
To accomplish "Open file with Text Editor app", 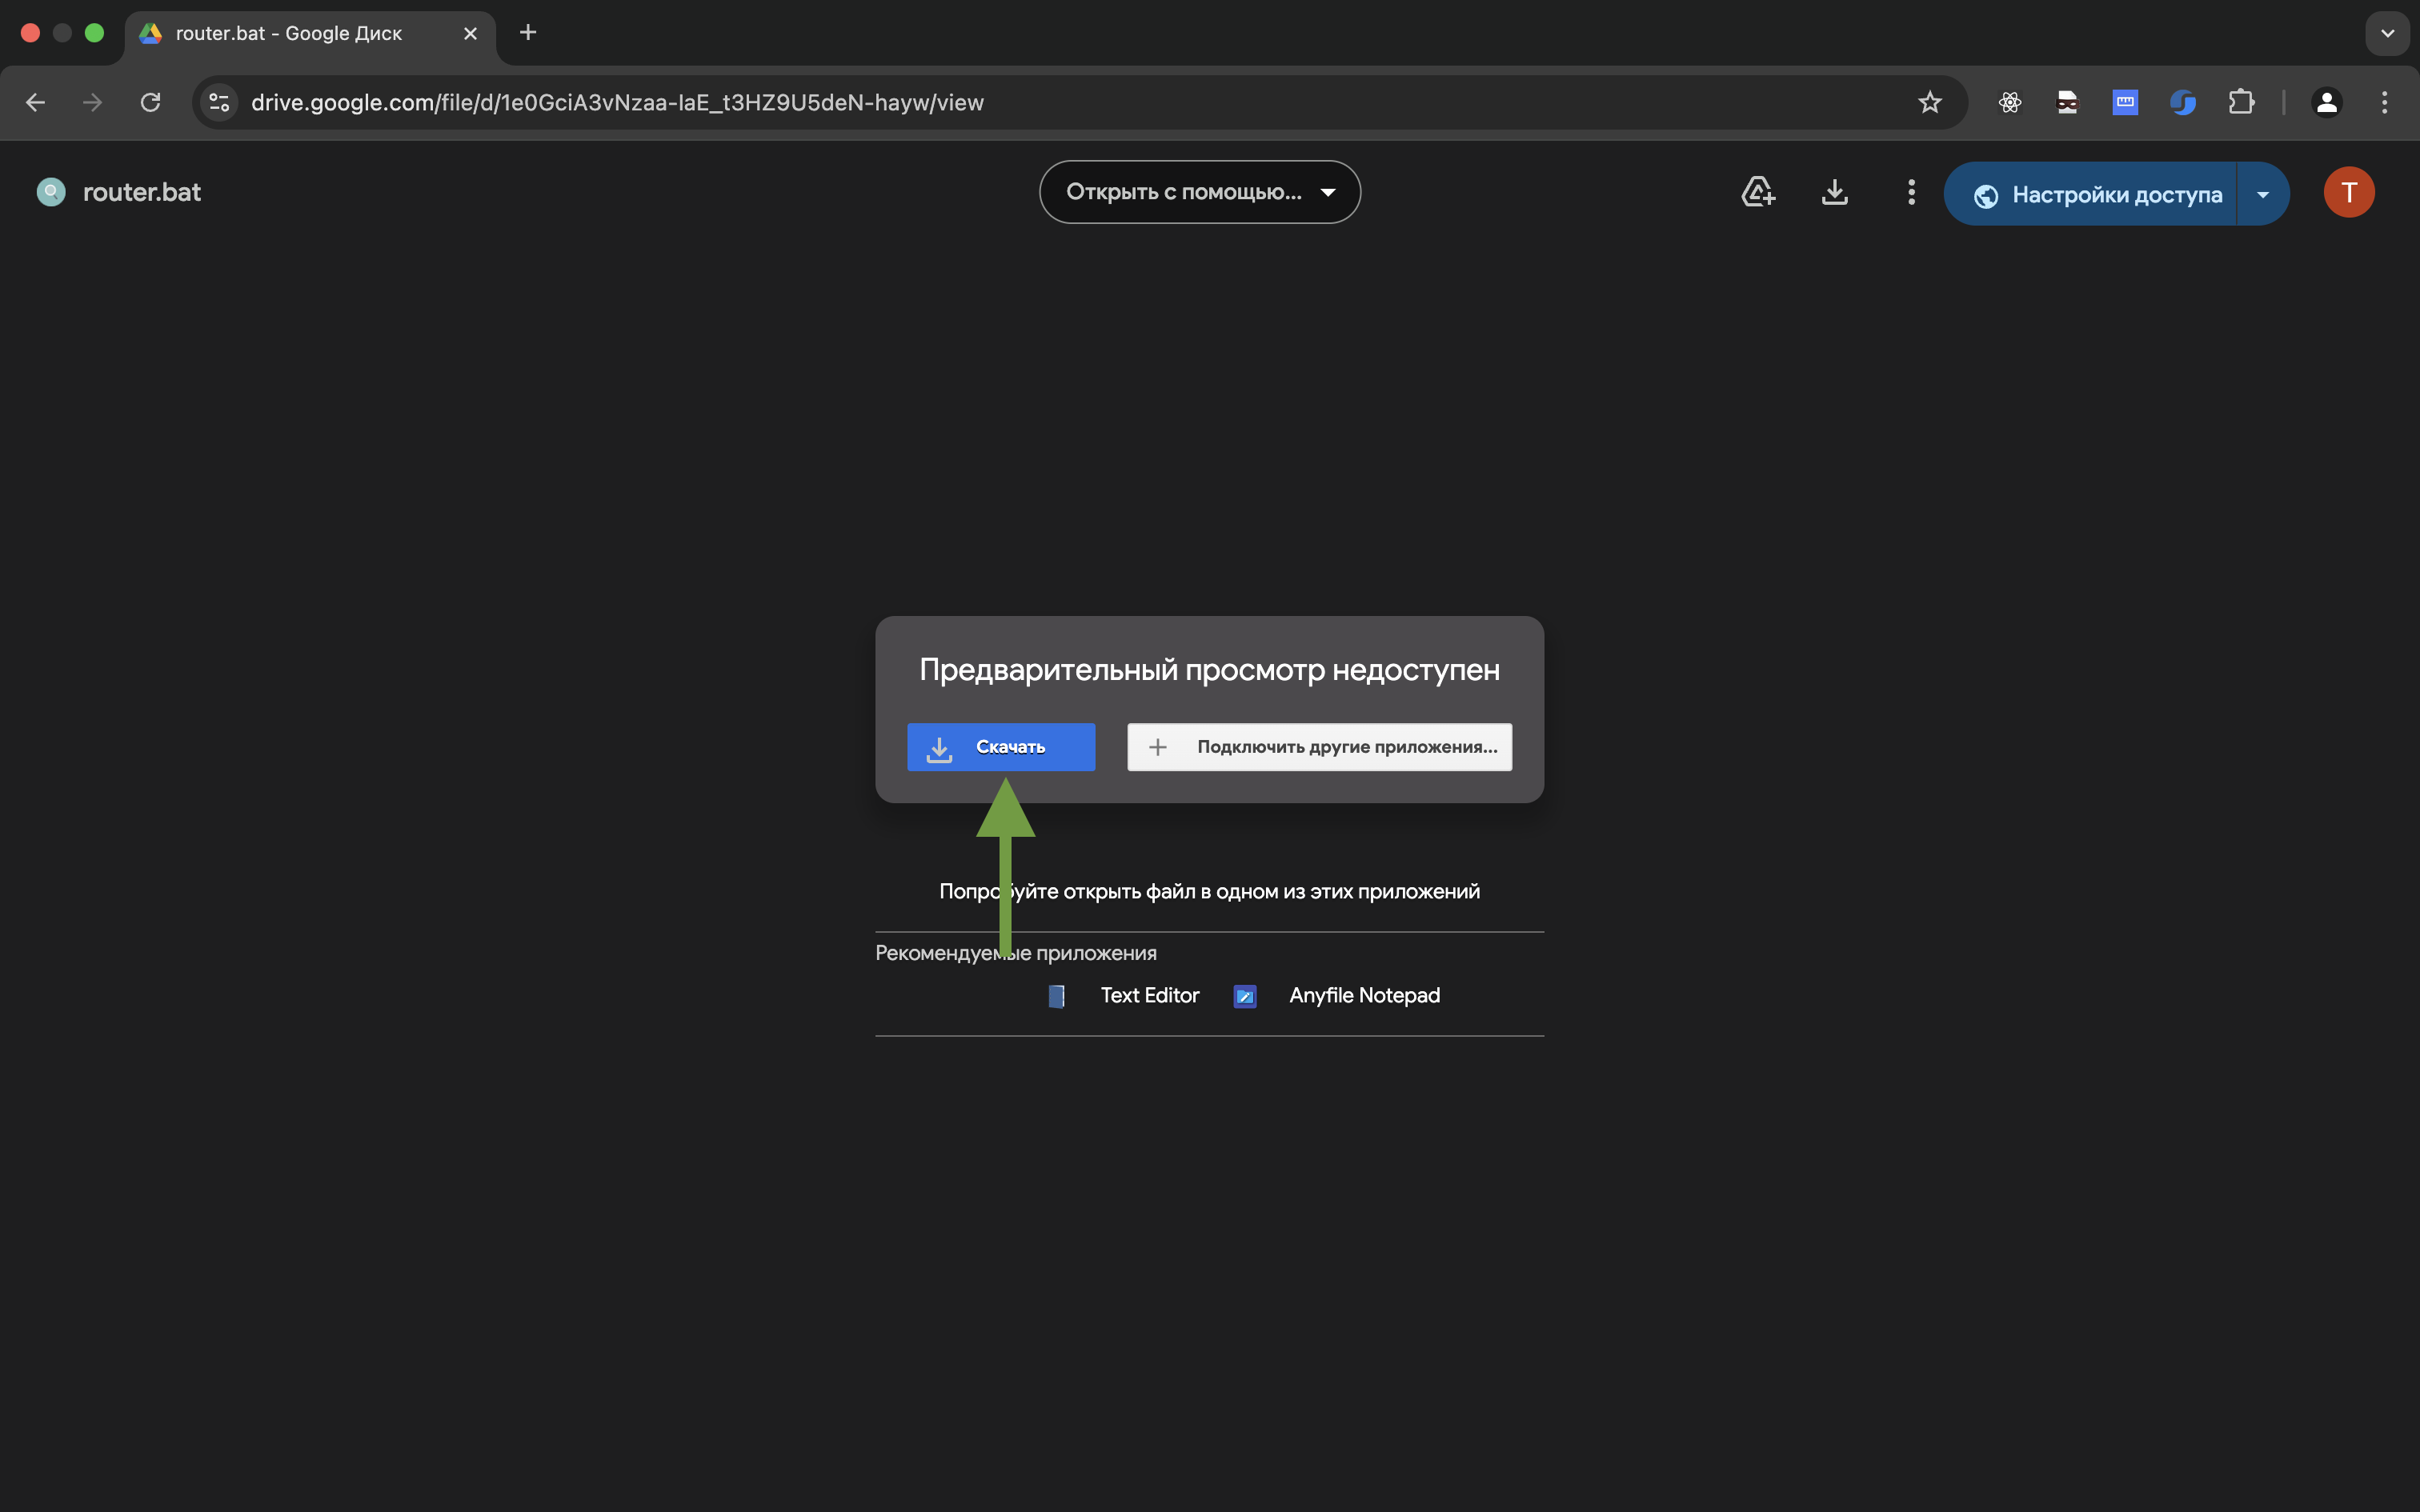I will click(1148, 995).
